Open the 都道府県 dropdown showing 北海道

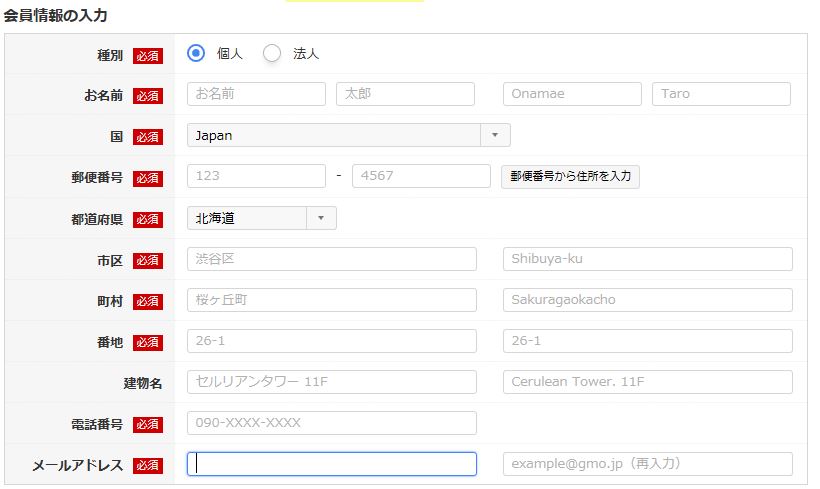(x=261, y=218)
